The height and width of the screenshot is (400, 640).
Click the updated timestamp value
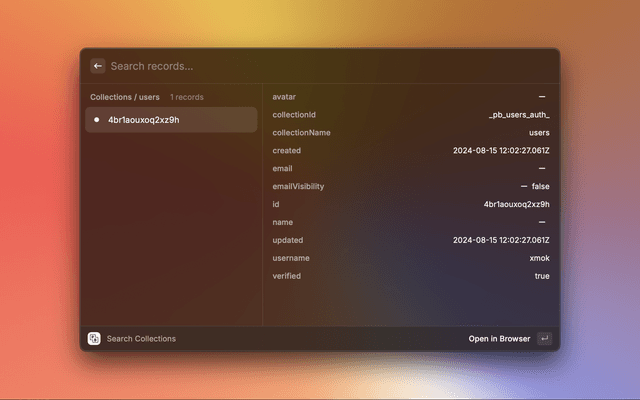[500, 240]
